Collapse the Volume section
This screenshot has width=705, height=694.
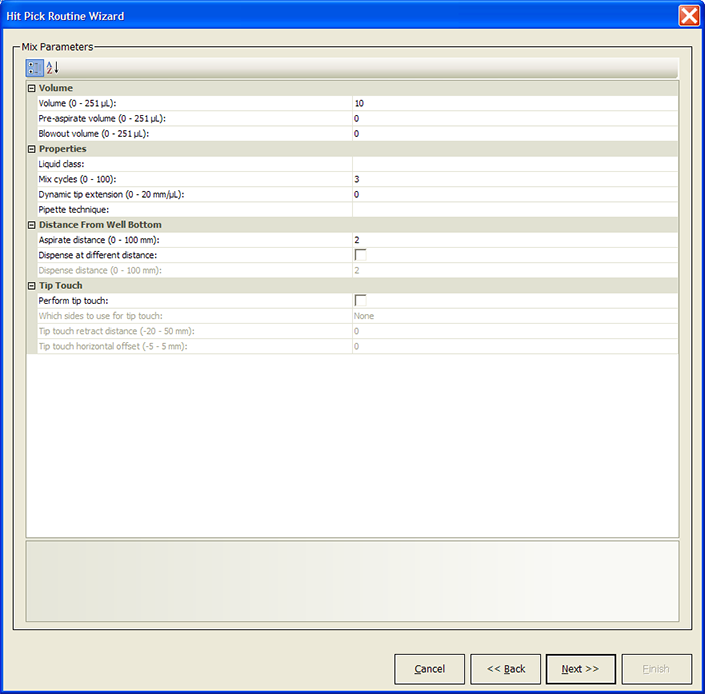(x=31, y=89)
